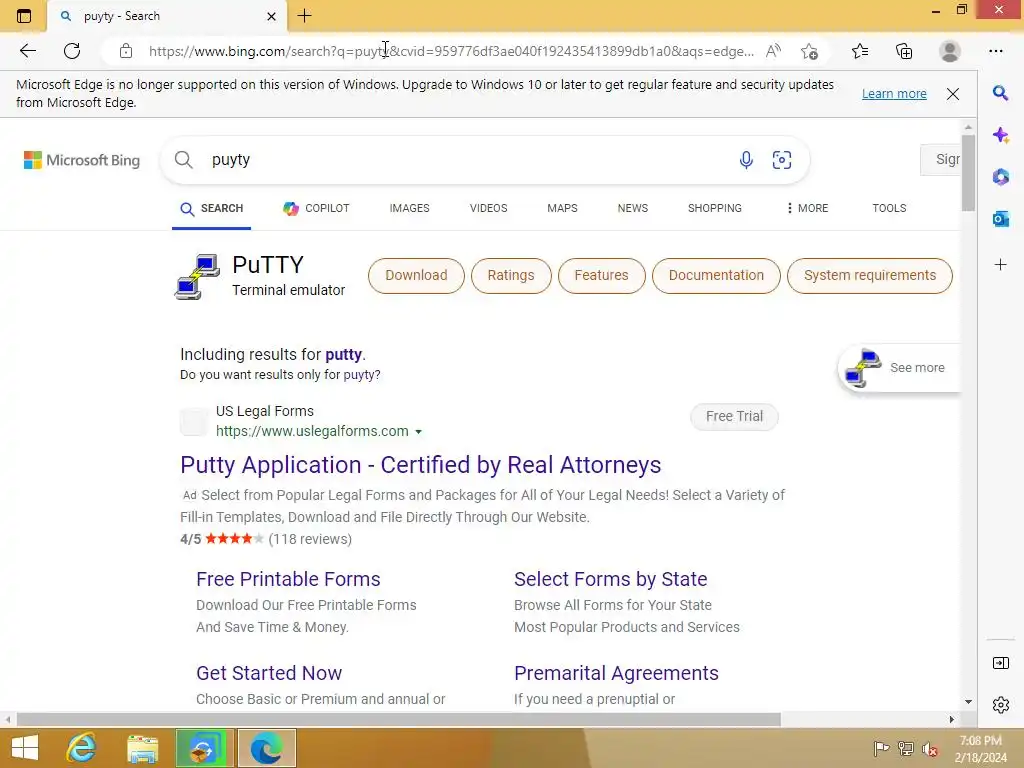Screen dimensions: 1024x768
Task: Click System requirements pill
Action: pos(870,276)
